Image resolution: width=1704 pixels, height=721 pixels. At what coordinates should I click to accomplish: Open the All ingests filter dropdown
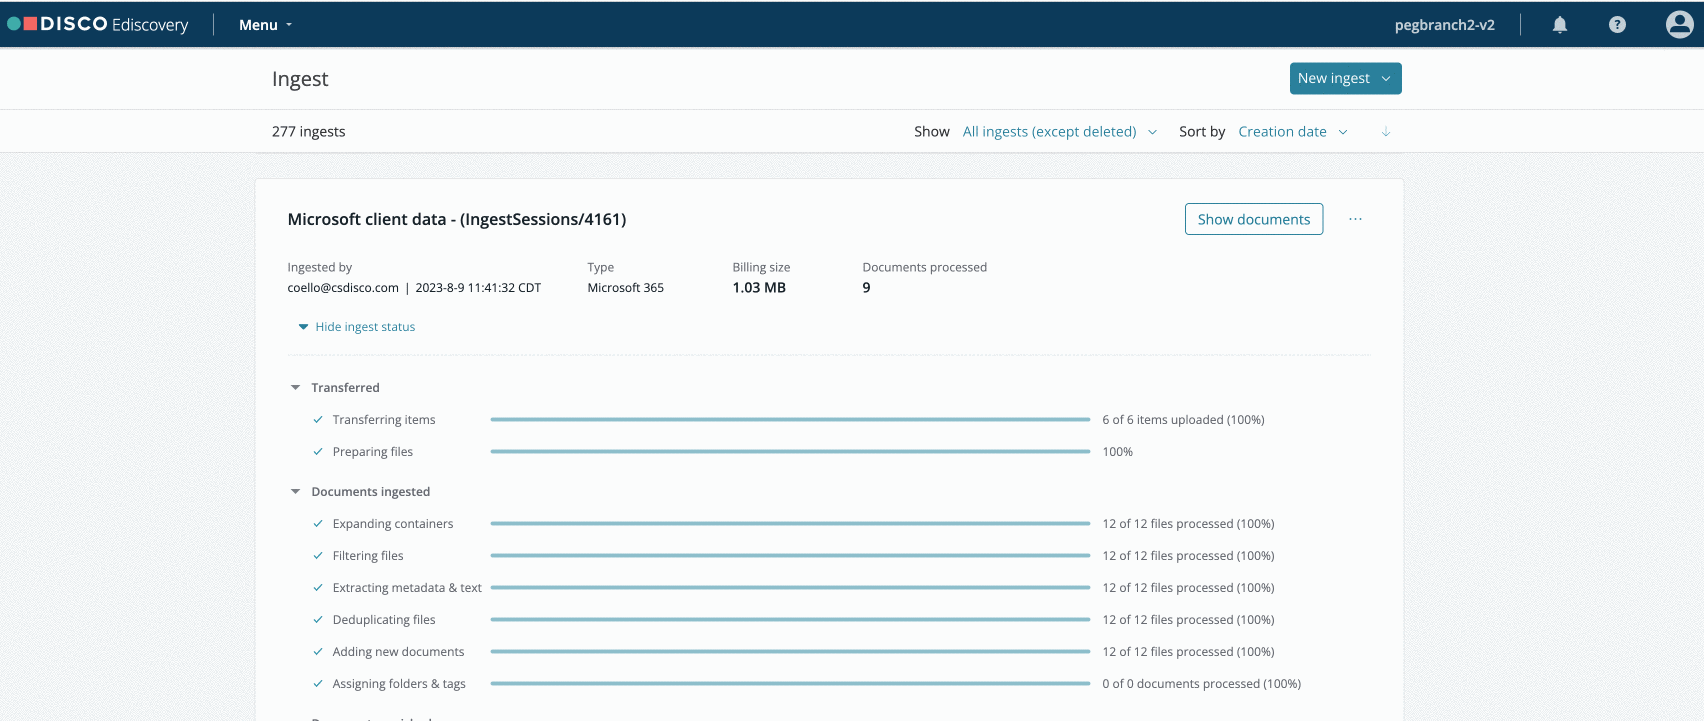pyautogui.click(x=1059, y=132)
